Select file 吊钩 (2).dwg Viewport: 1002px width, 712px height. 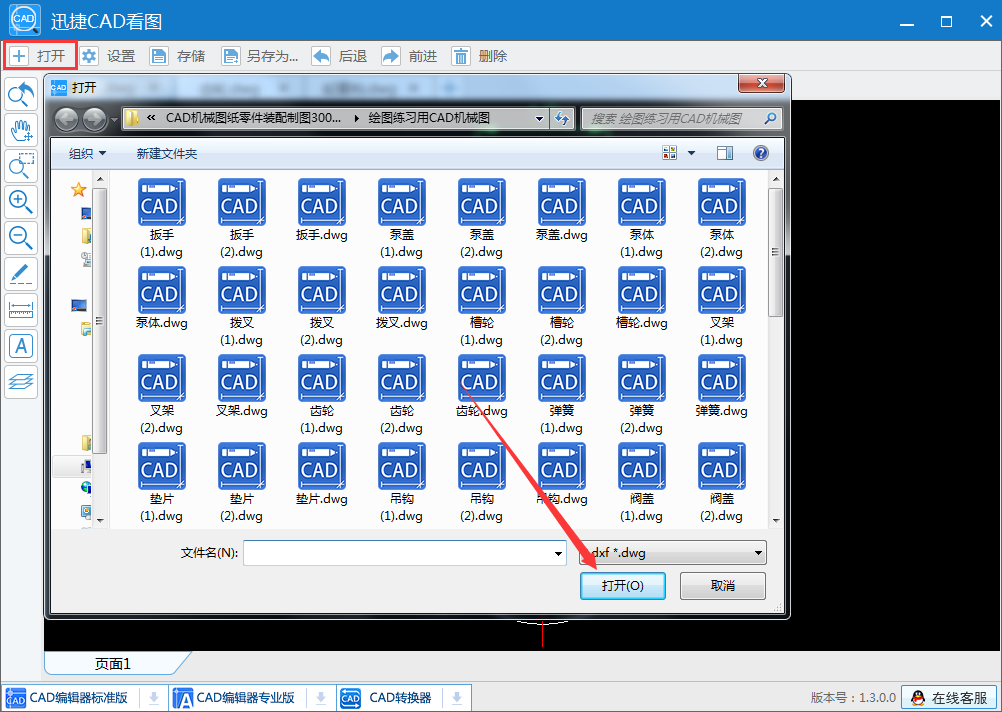[481, 482]
